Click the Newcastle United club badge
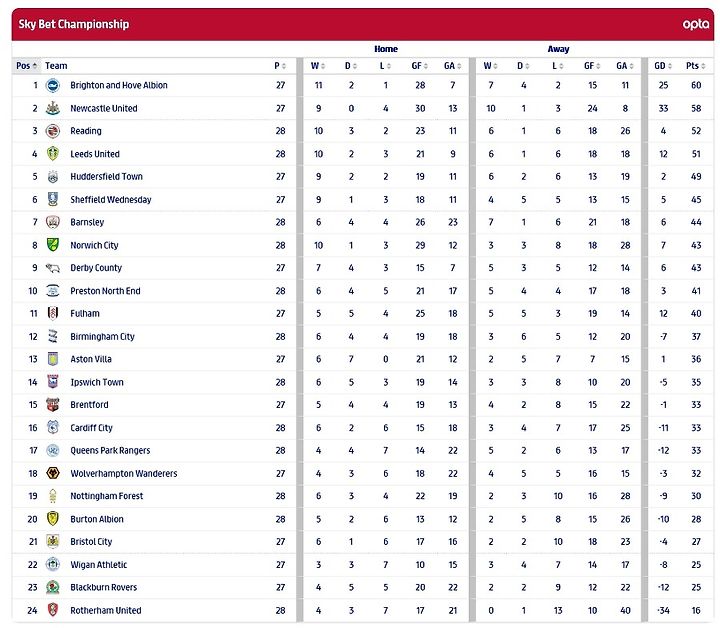Image resolution: width=720 pixels, height=628 pixels. point(53,108)
